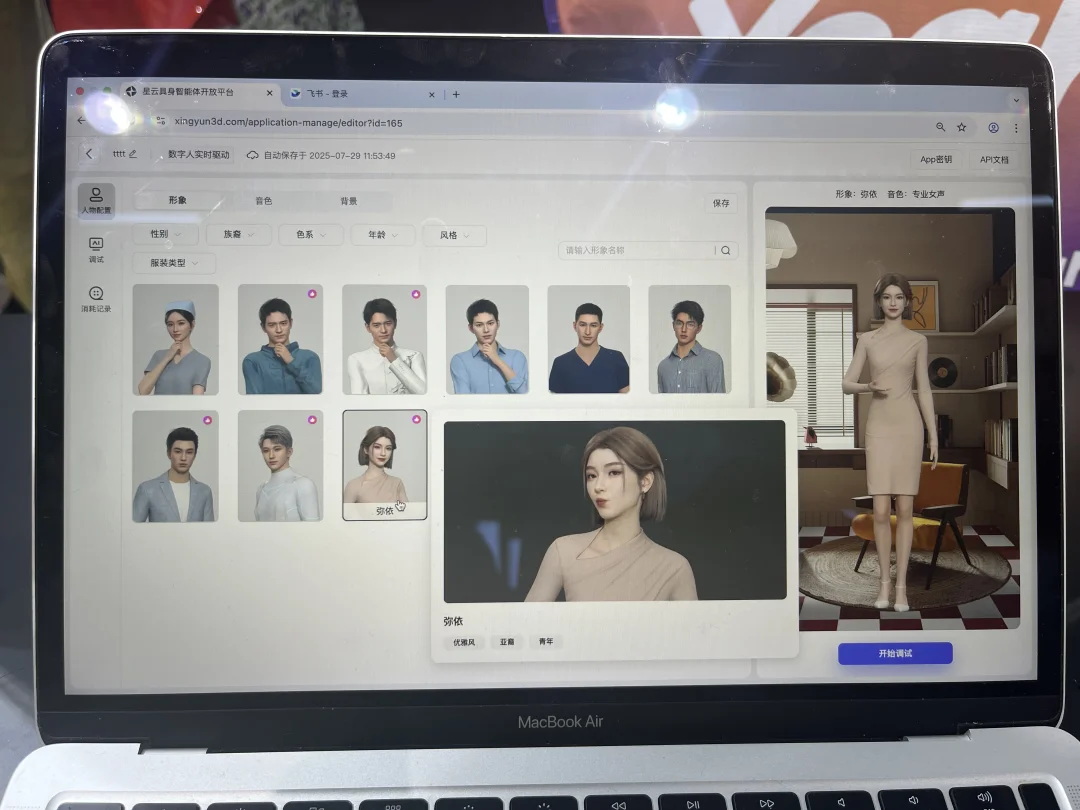Expand the 色系 filter dropdown
The image size is (1080, 810).
click(x=311, y=235)
